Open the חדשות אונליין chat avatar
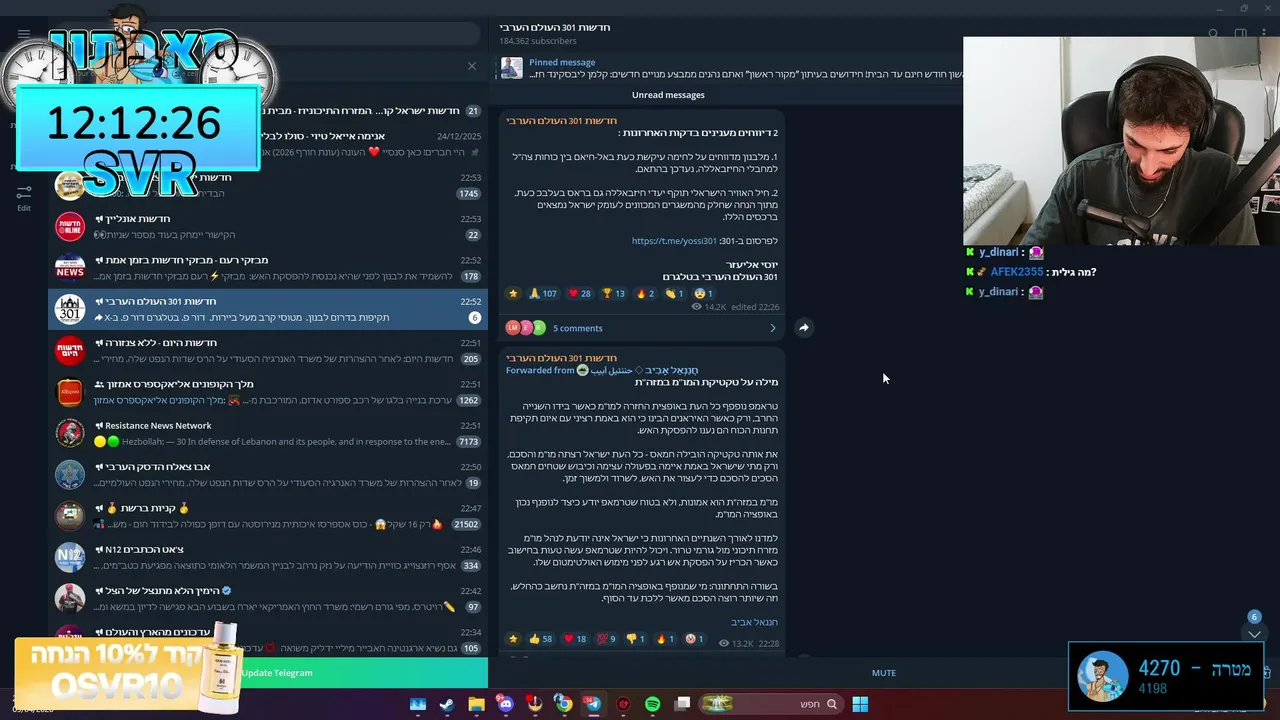The width and height of the screenshot is (1280, 720). pos(69,227)
